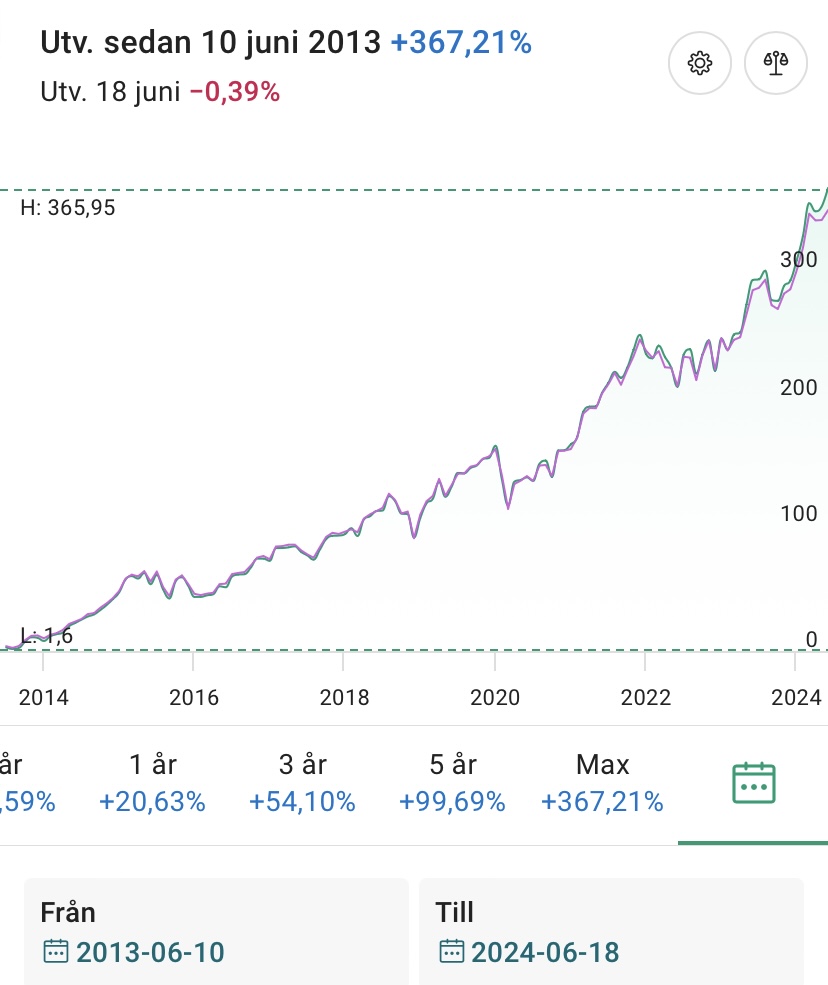The height and width of the screenshot is (985, 828).
Task: Click the 2014 label on time axis
Action: 44,697
